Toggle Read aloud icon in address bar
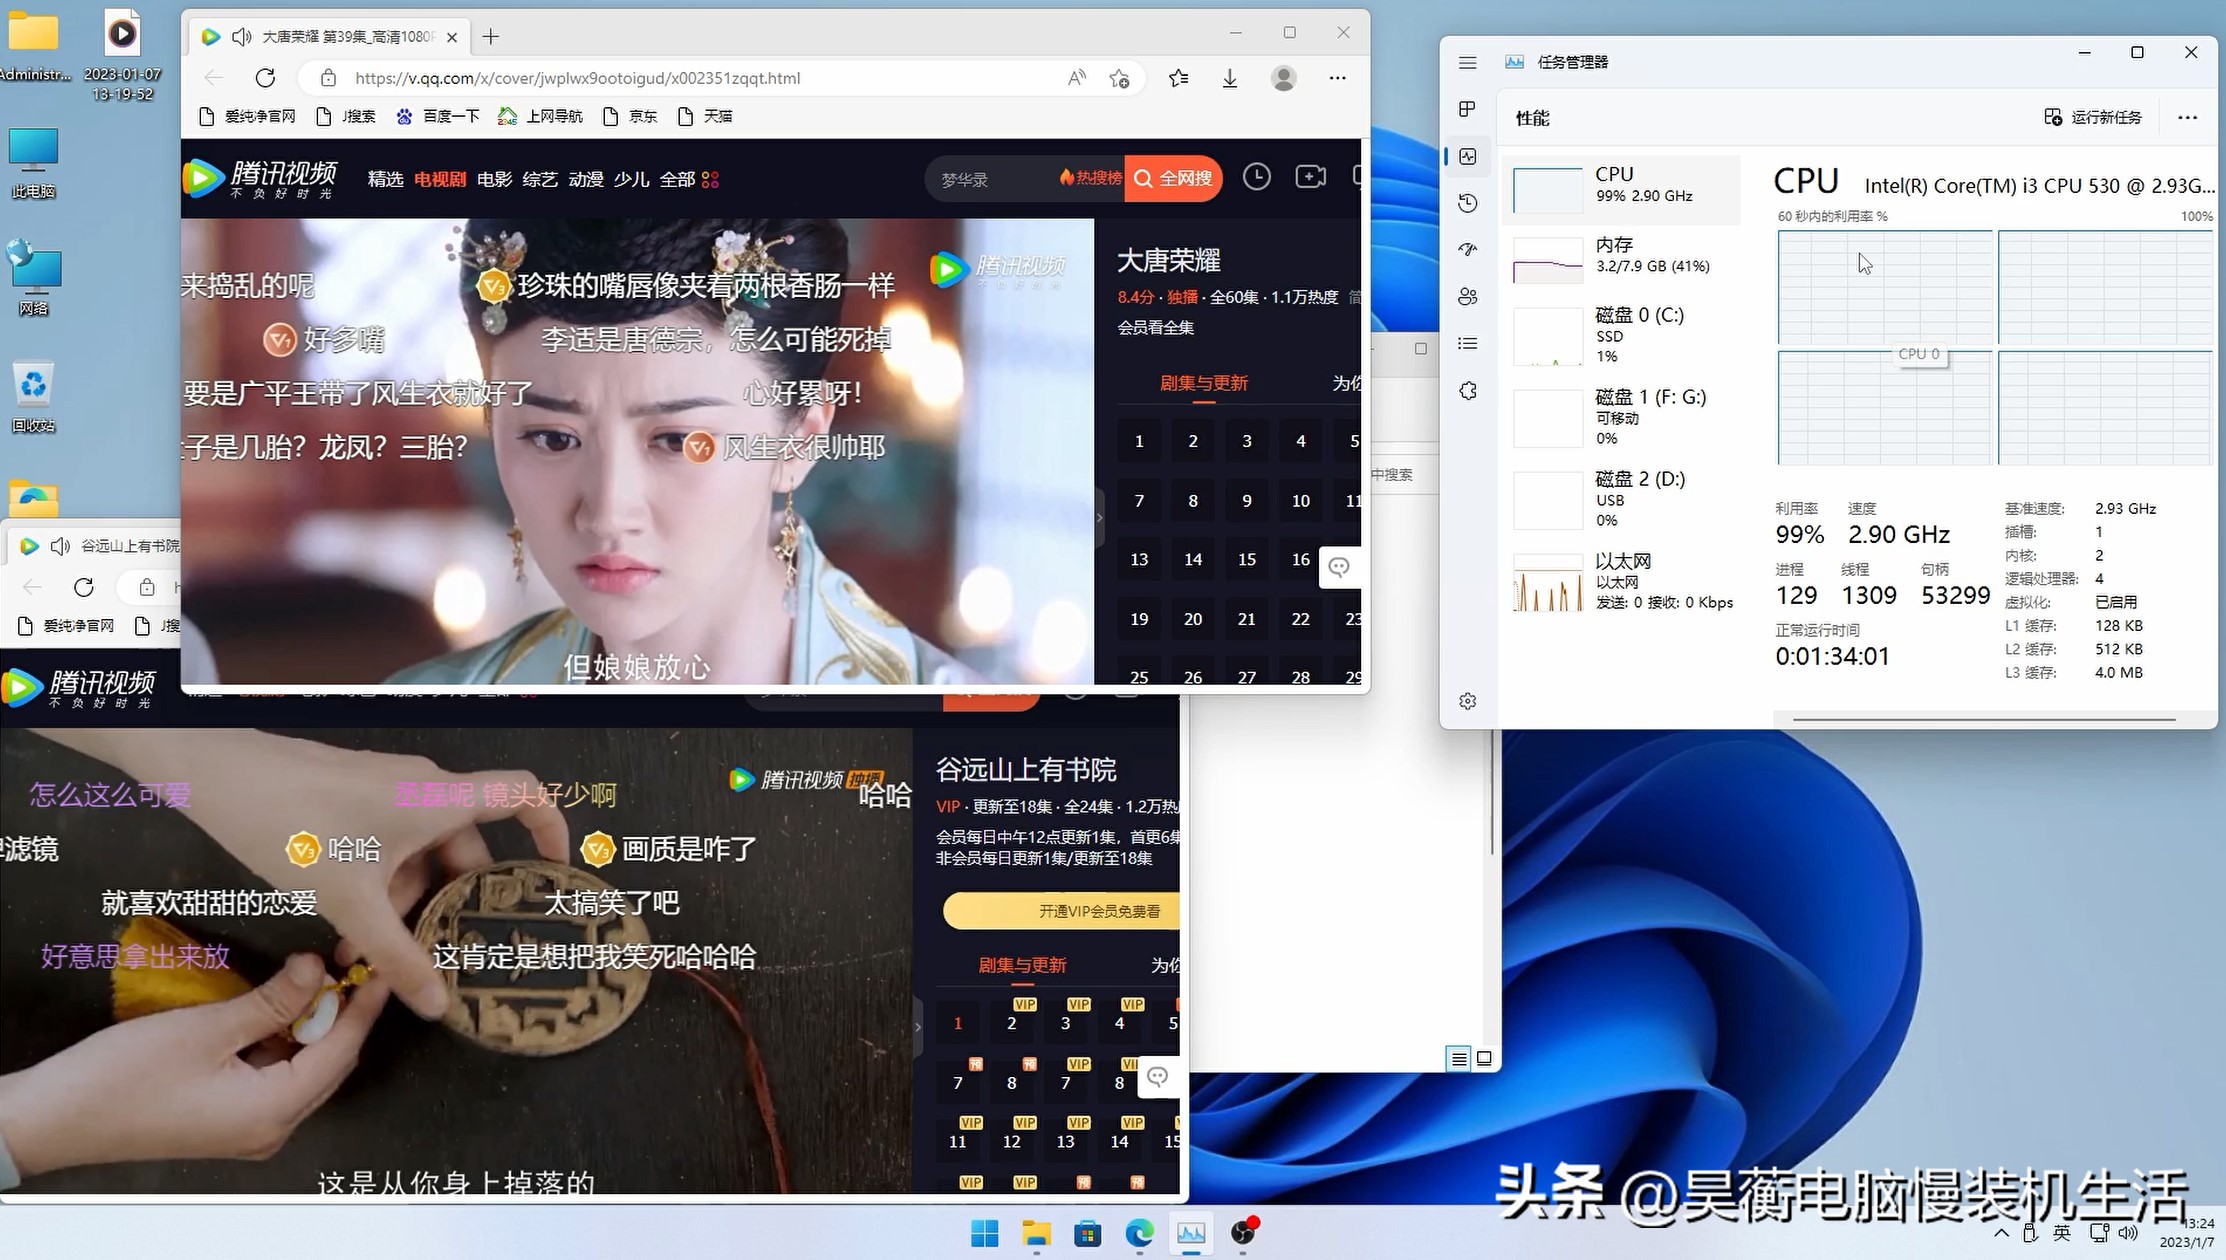The height and width of the screenshot is (1260, 2226). pyautogui.click(x=1076, y=78)
